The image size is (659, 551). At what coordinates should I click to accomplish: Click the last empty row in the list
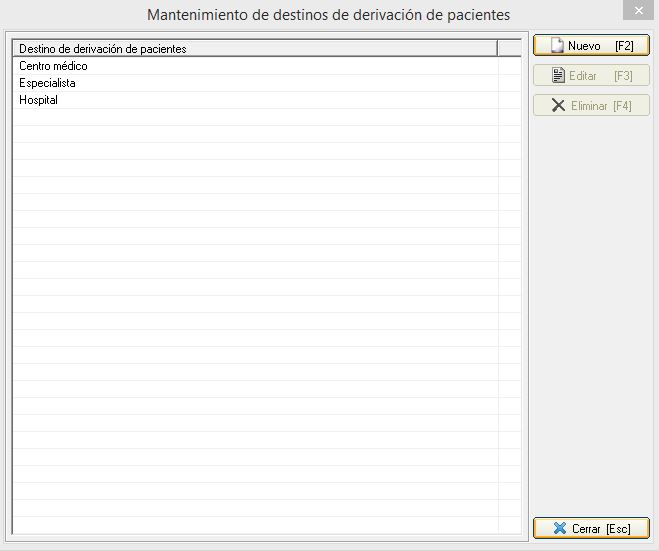click(x=254, y=523)
